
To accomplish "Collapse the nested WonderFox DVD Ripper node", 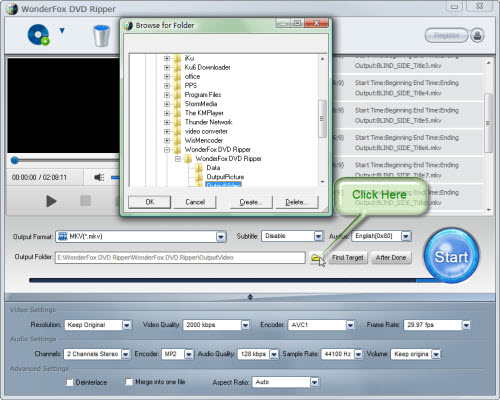I will 178,159.
